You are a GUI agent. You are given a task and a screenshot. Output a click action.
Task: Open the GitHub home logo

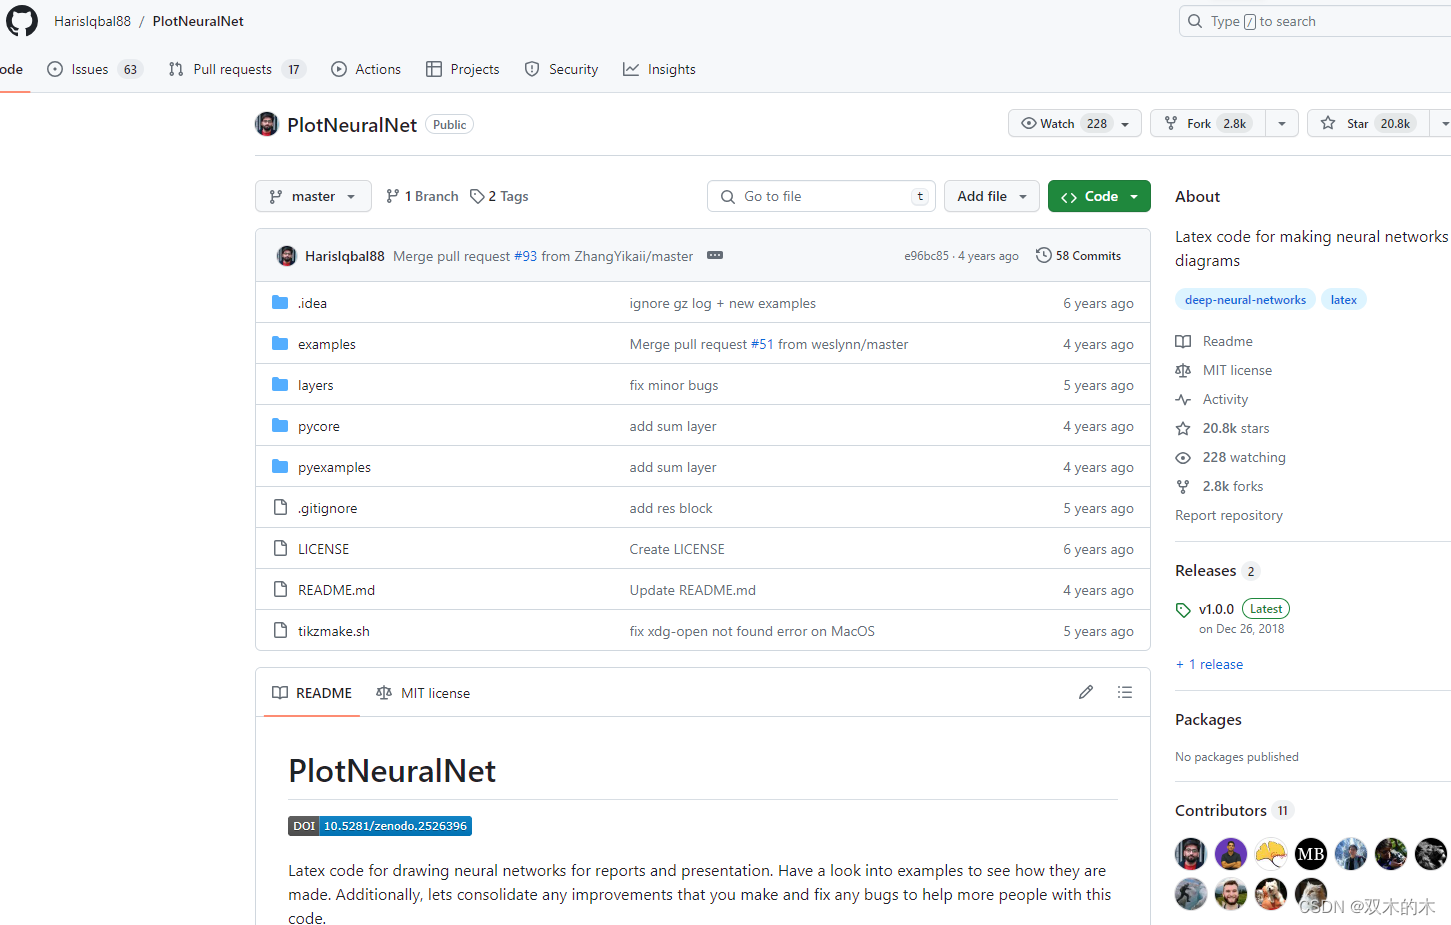click(x=21, y=20)
